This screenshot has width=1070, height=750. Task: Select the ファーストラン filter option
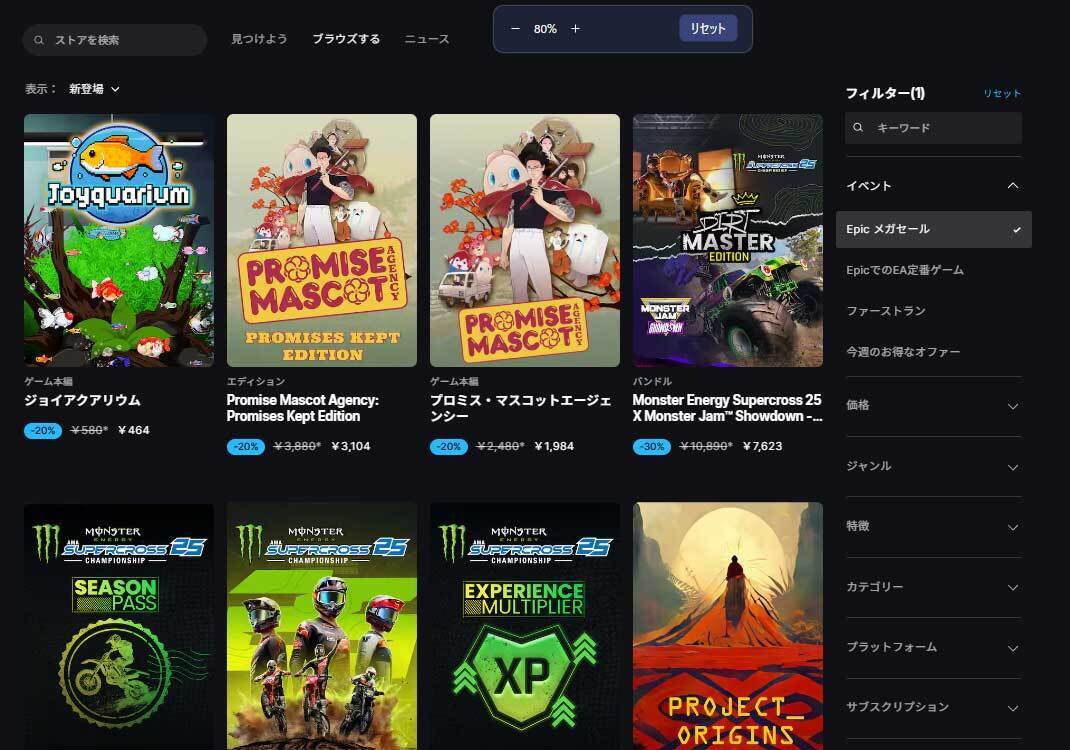886,311
